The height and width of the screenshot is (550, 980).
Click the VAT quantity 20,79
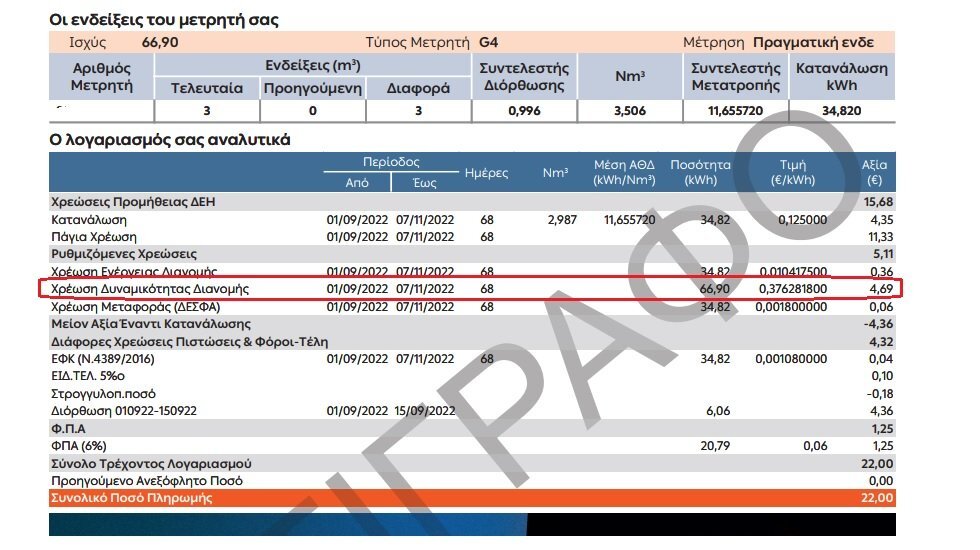click(715, 446)
